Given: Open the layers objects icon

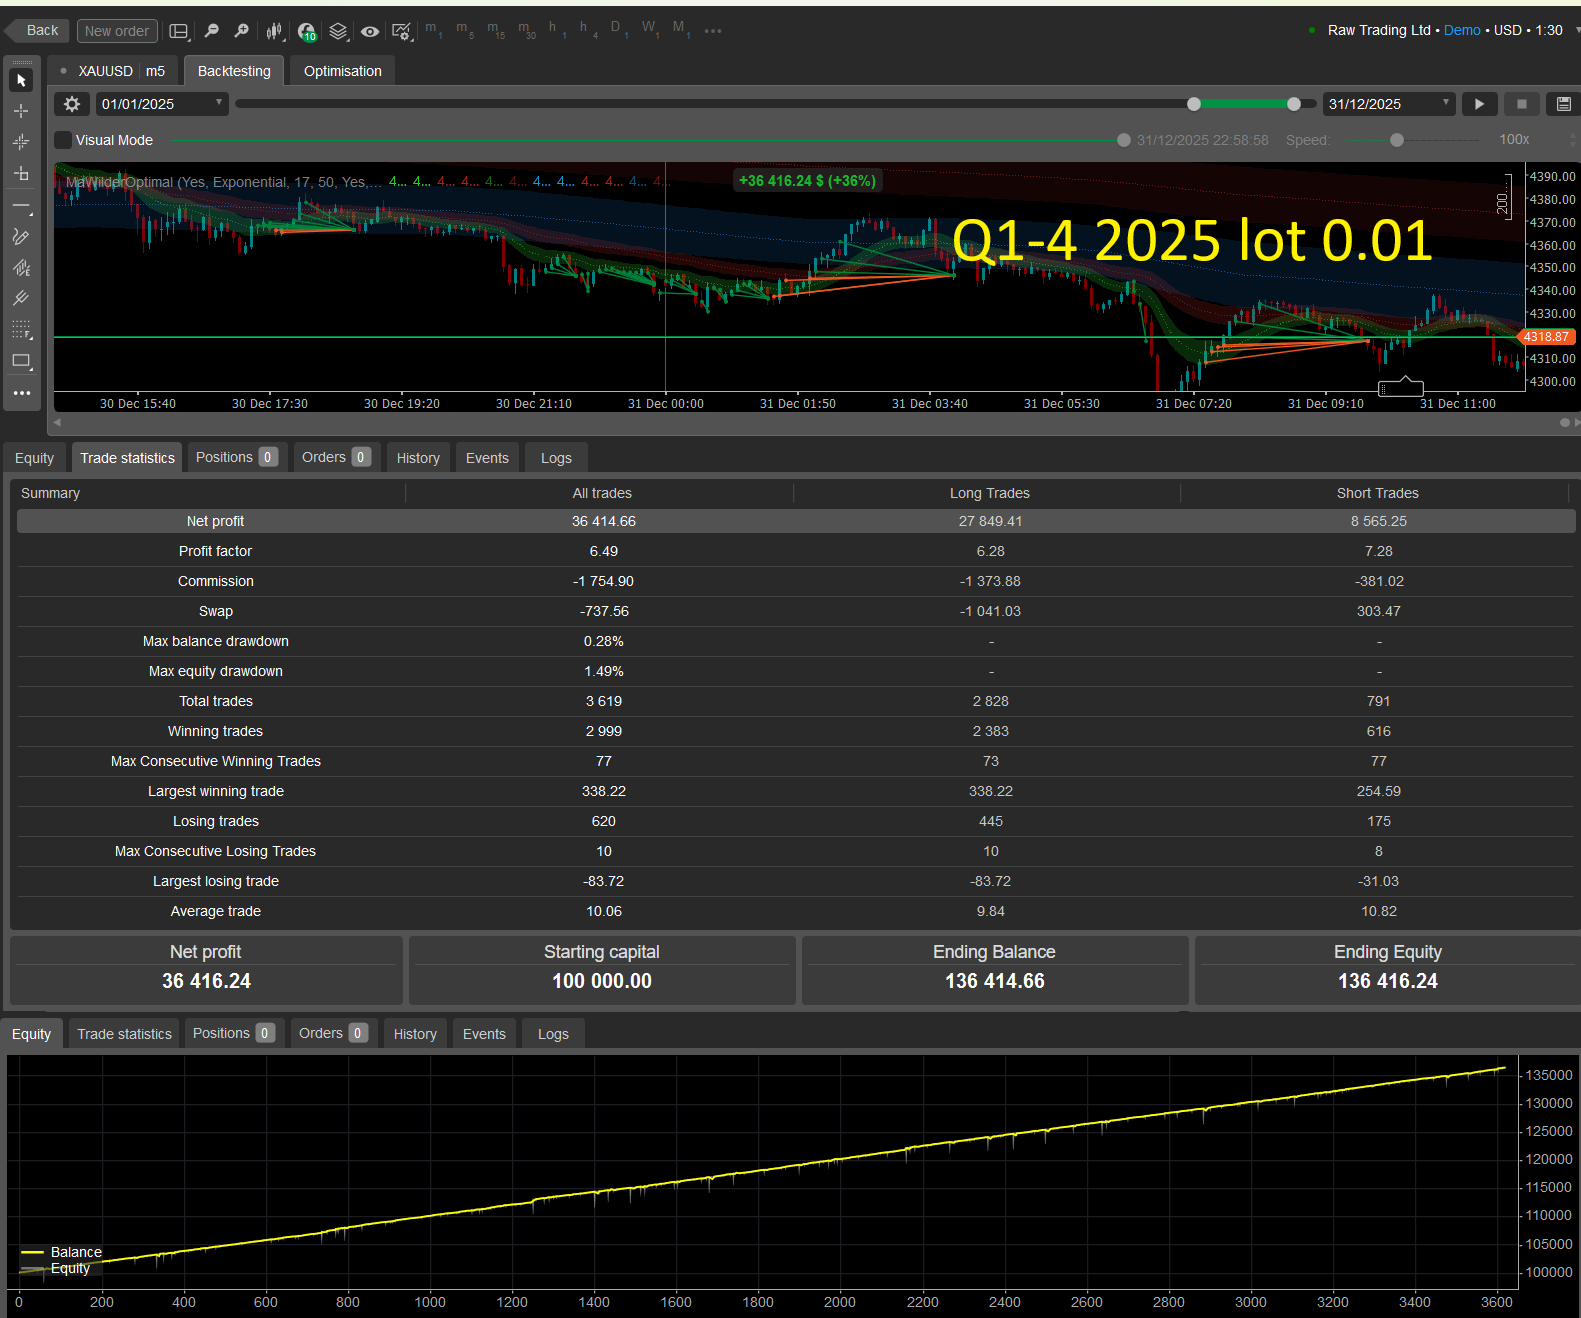Looking at the screenshot, I should coord(338,31).
